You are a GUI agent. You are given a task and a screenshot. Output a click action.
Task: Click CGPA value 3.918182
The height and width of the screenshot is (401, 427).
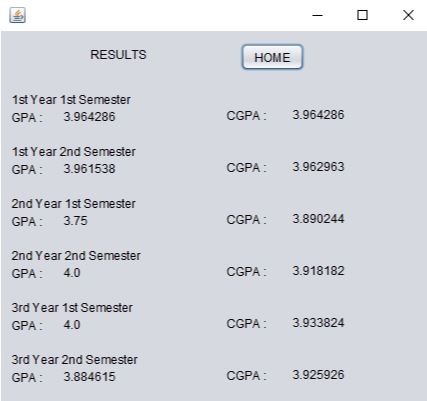(x=318, y=271)
